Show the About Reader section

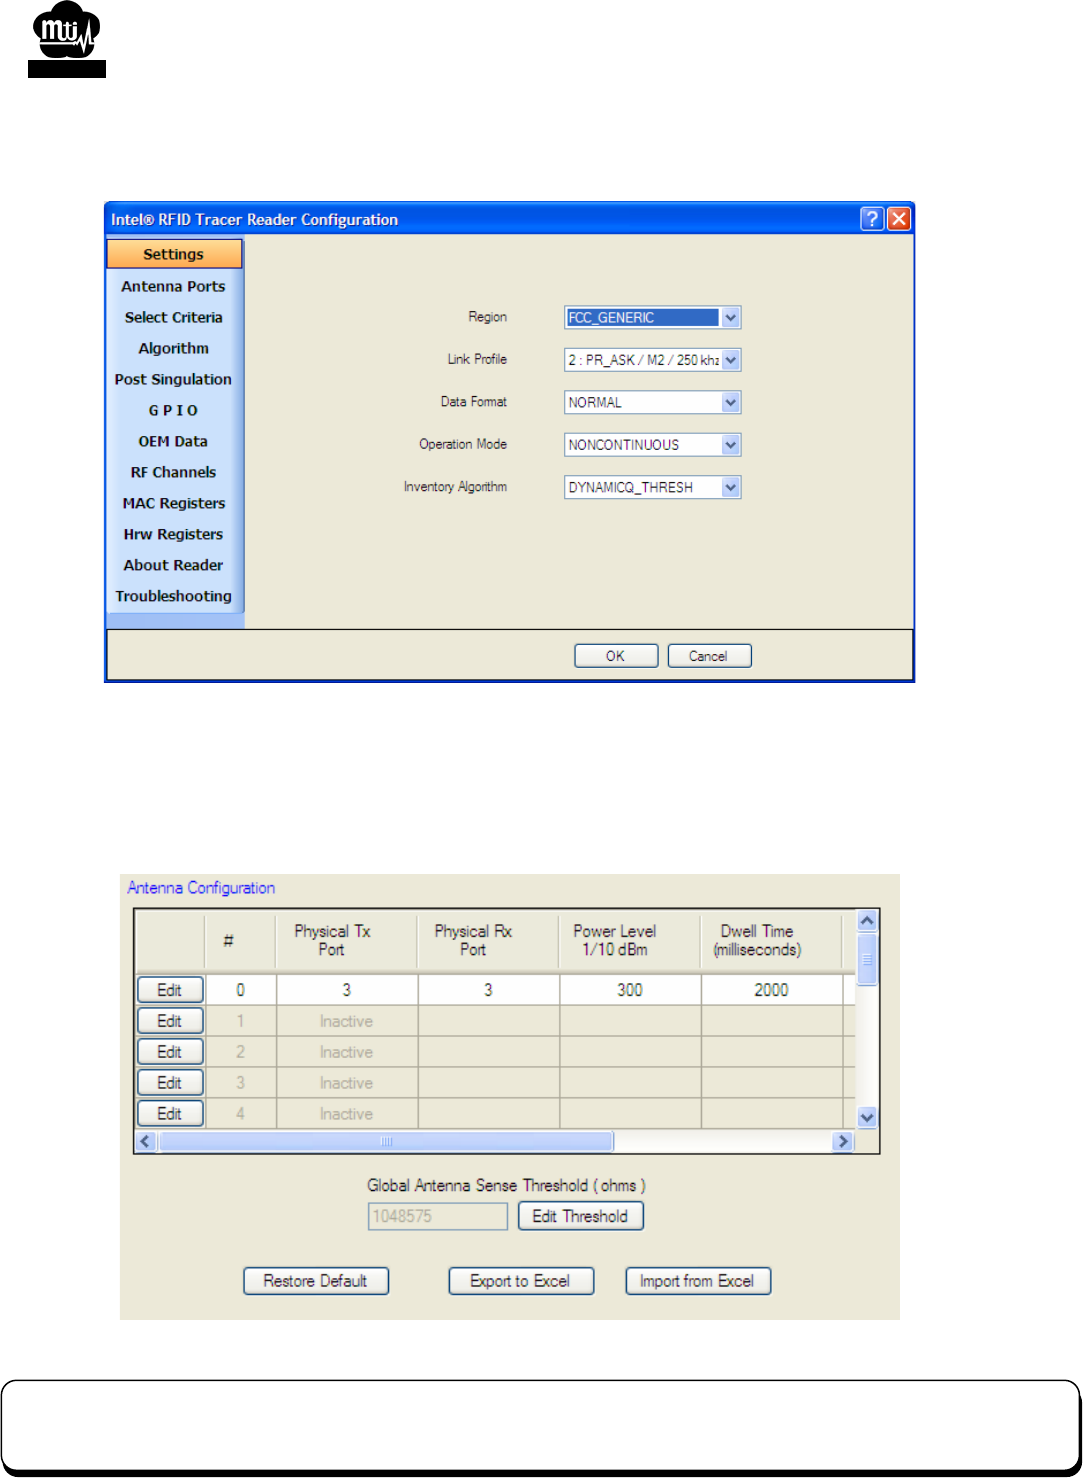coord(174,565)
